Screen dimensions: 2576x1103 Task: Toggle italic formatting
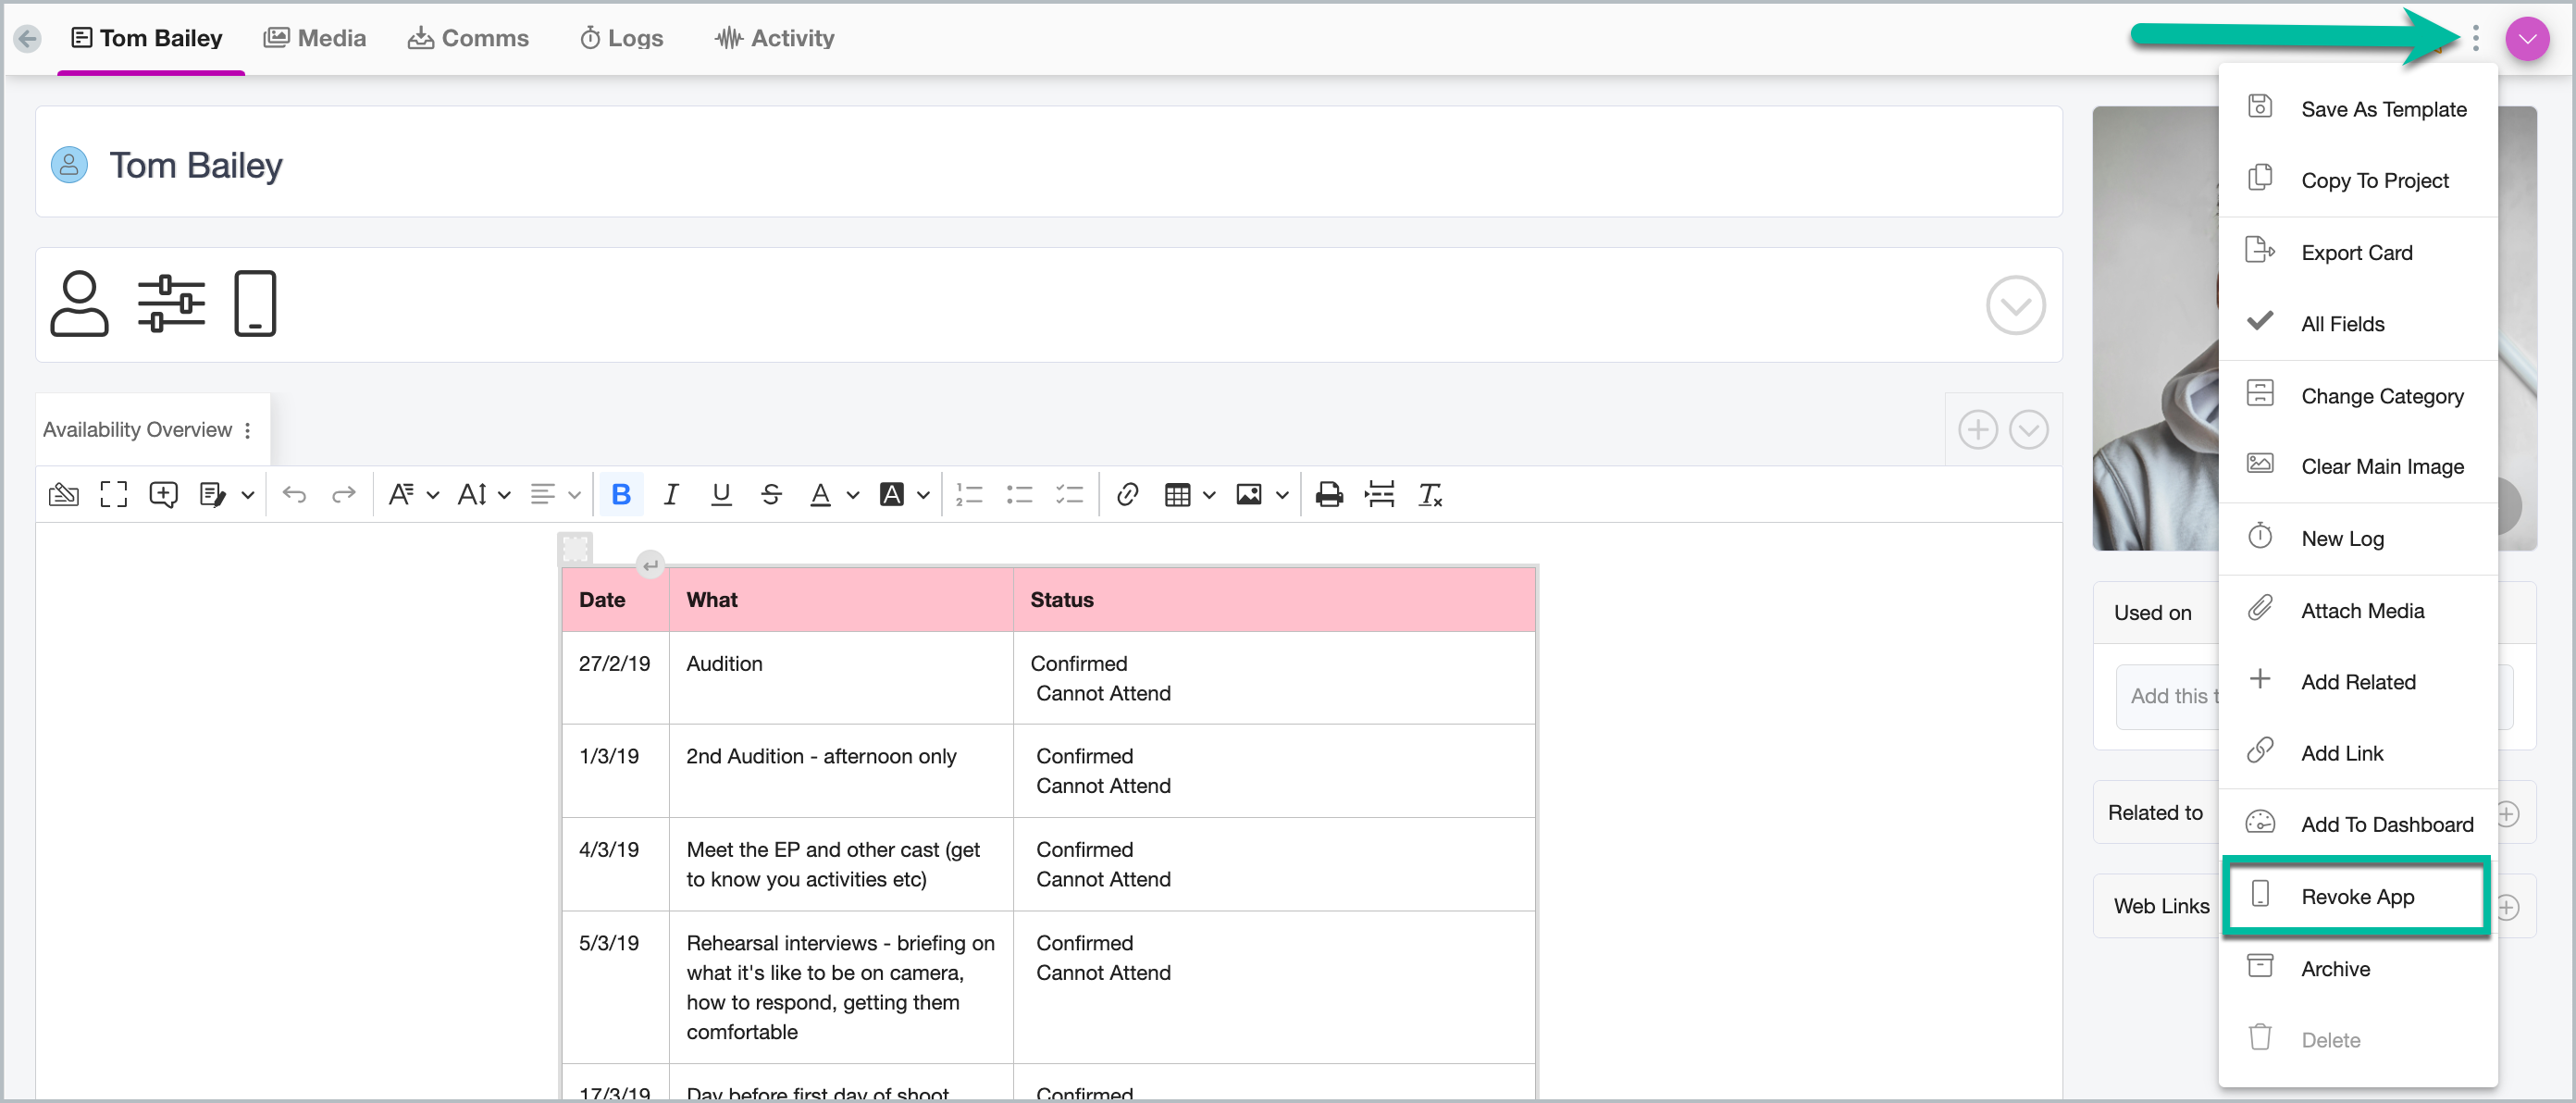[671, 494]
